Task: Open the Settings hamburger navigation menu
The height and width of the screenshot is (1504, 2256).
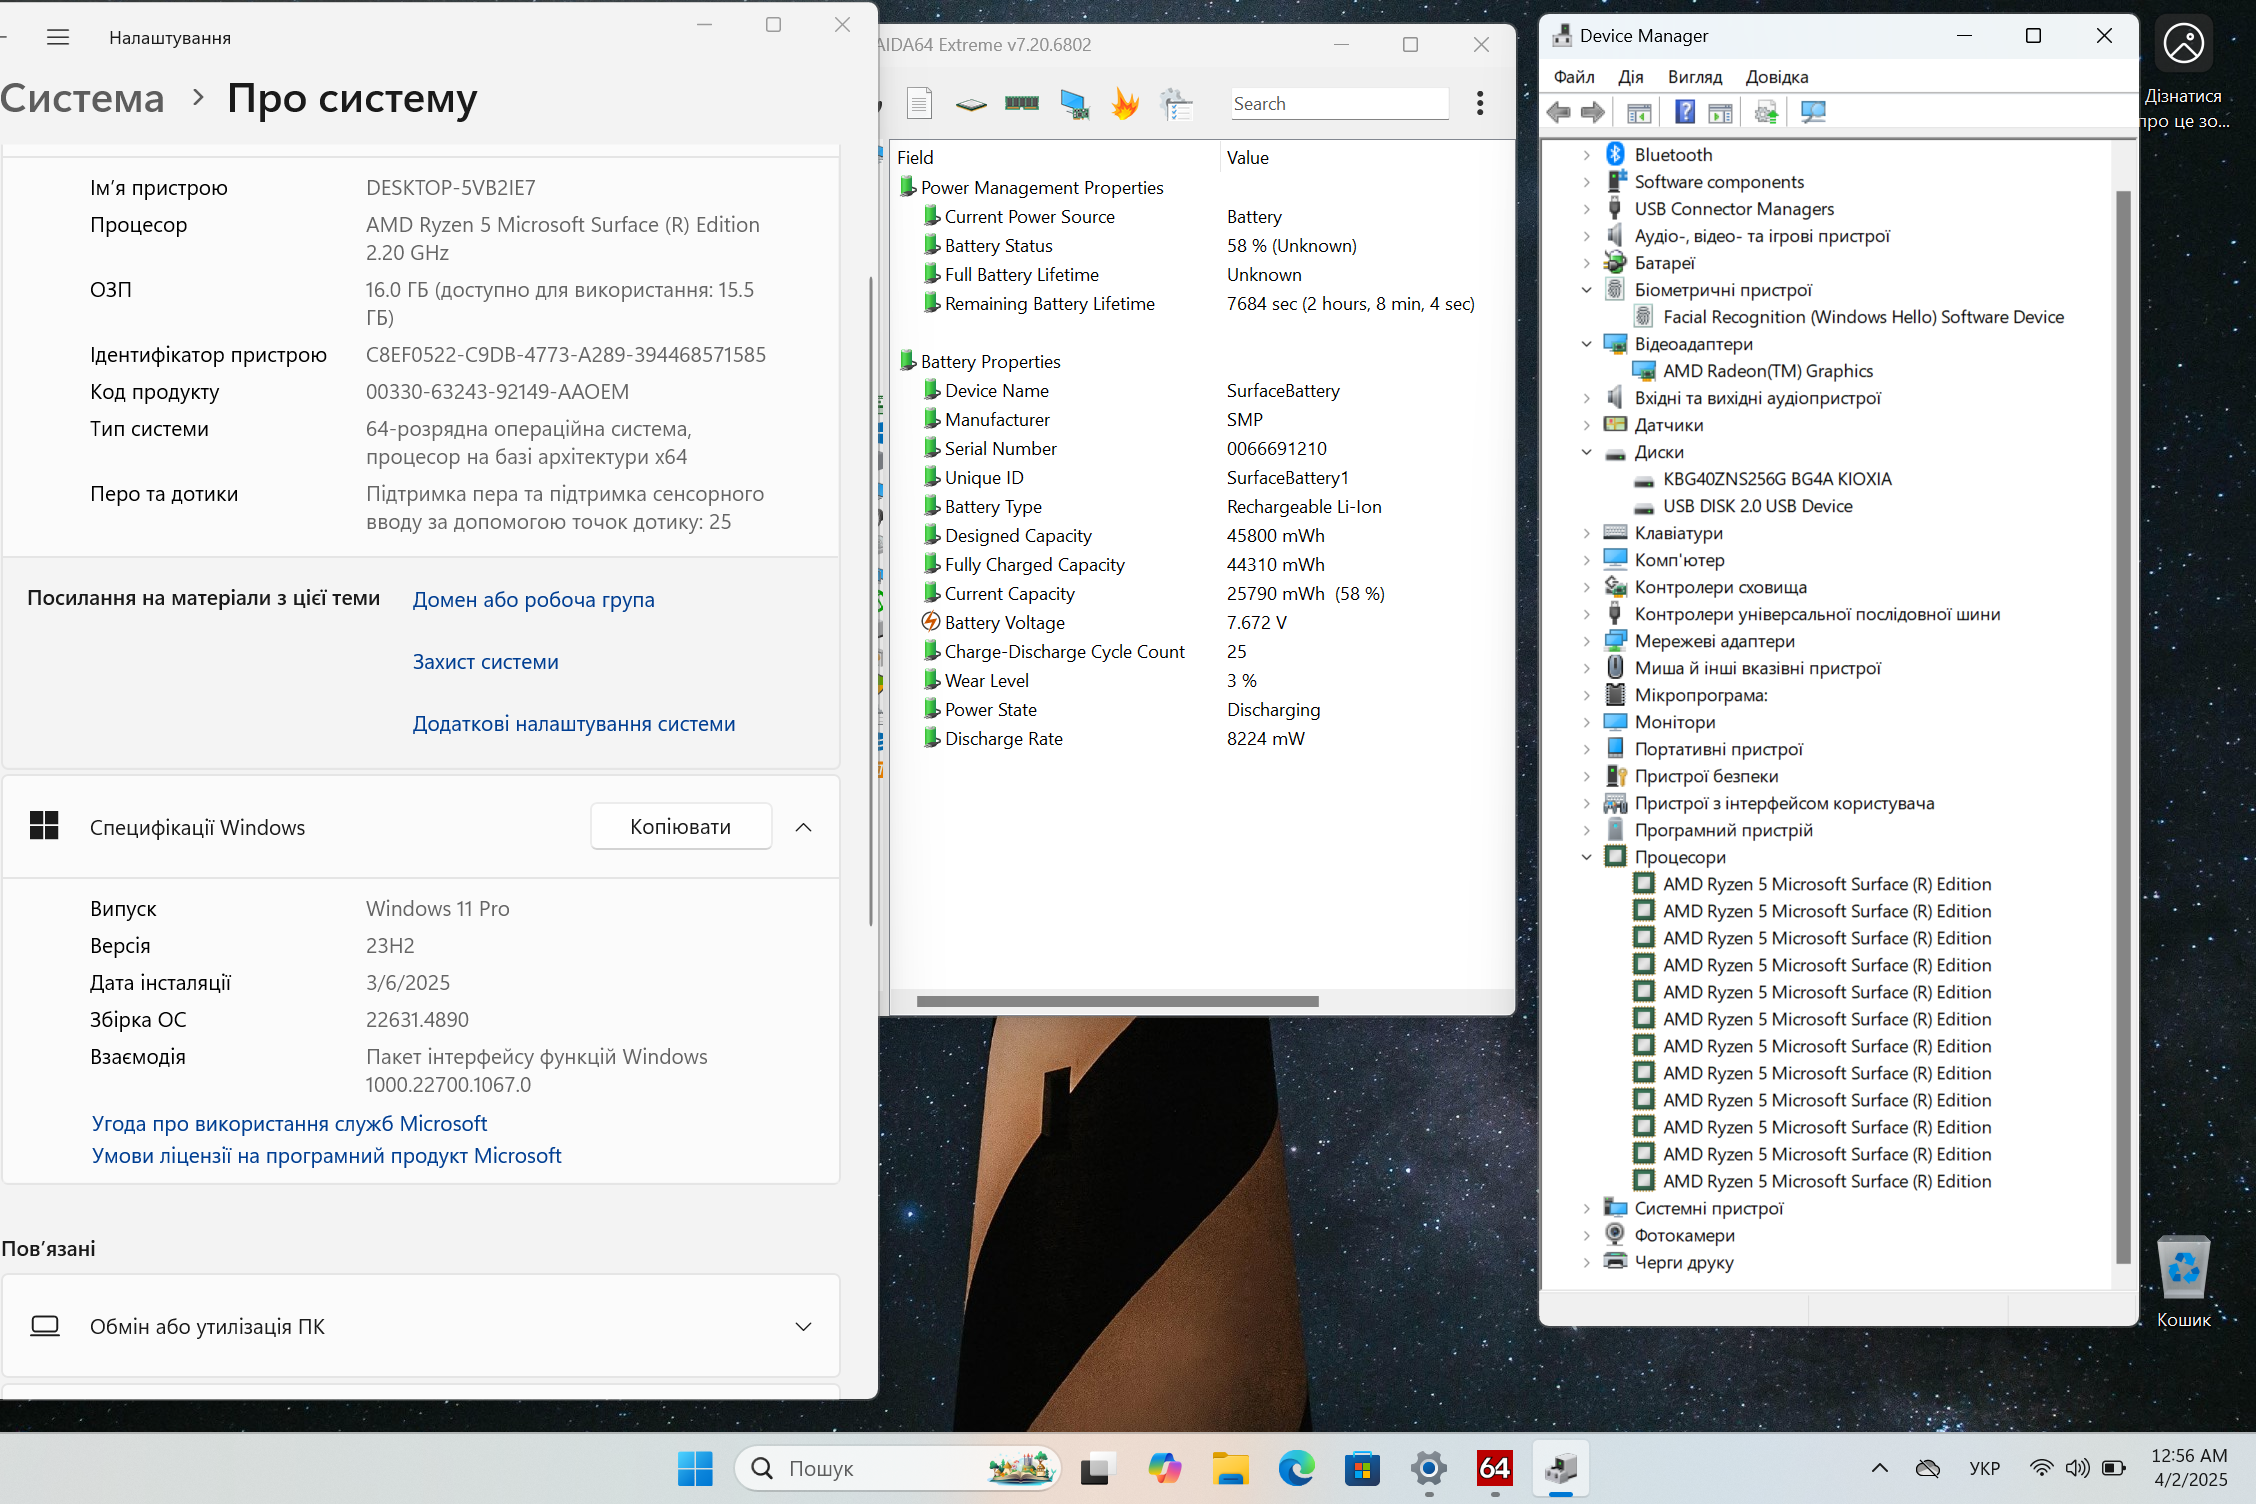Action: 58,38
